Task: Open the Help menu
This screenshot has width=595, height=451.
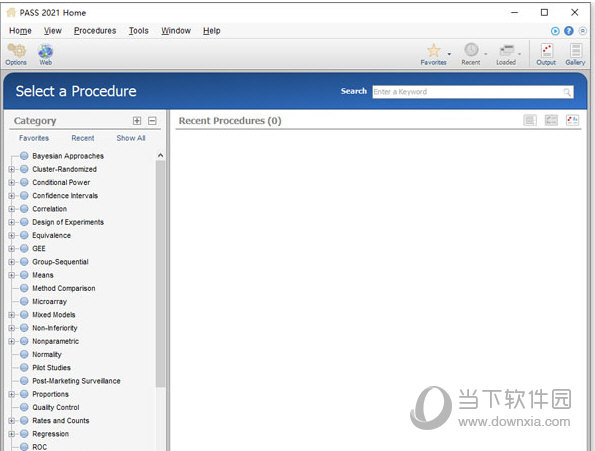Action: click(x=211, y=31)
